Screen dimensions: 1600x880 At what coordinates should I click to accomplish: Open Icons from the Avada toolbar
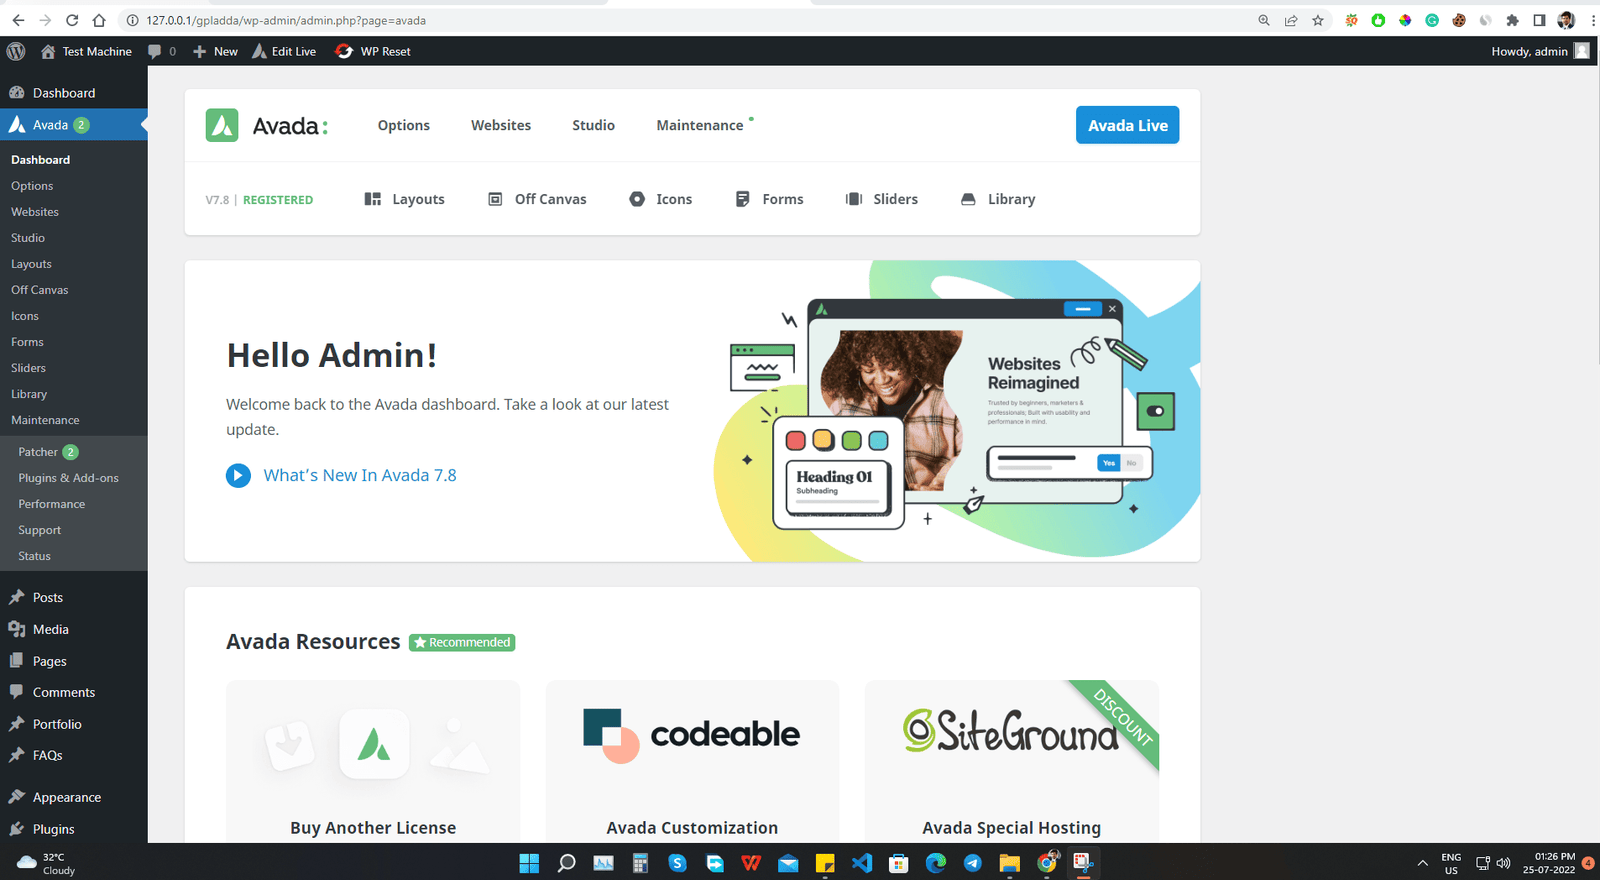661,199
